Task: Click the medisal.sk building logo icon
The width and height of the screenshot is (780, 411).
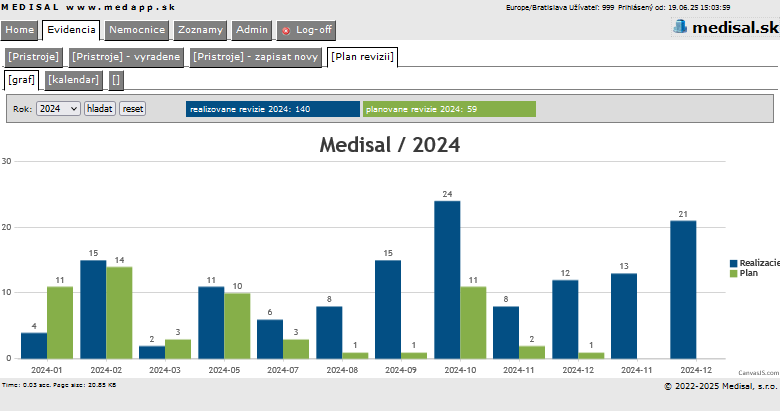Action: tap(680, 26)
